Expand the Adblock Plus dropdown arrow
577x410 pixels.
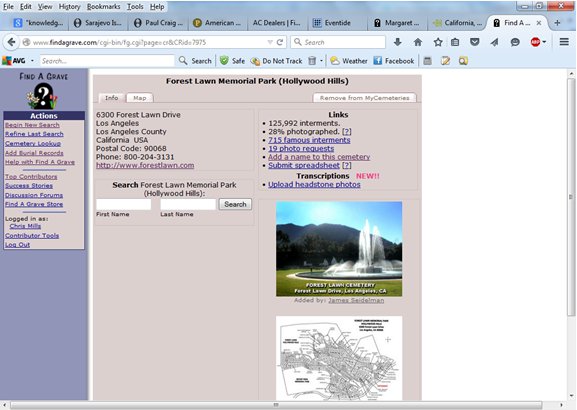(x=544, y=42)
